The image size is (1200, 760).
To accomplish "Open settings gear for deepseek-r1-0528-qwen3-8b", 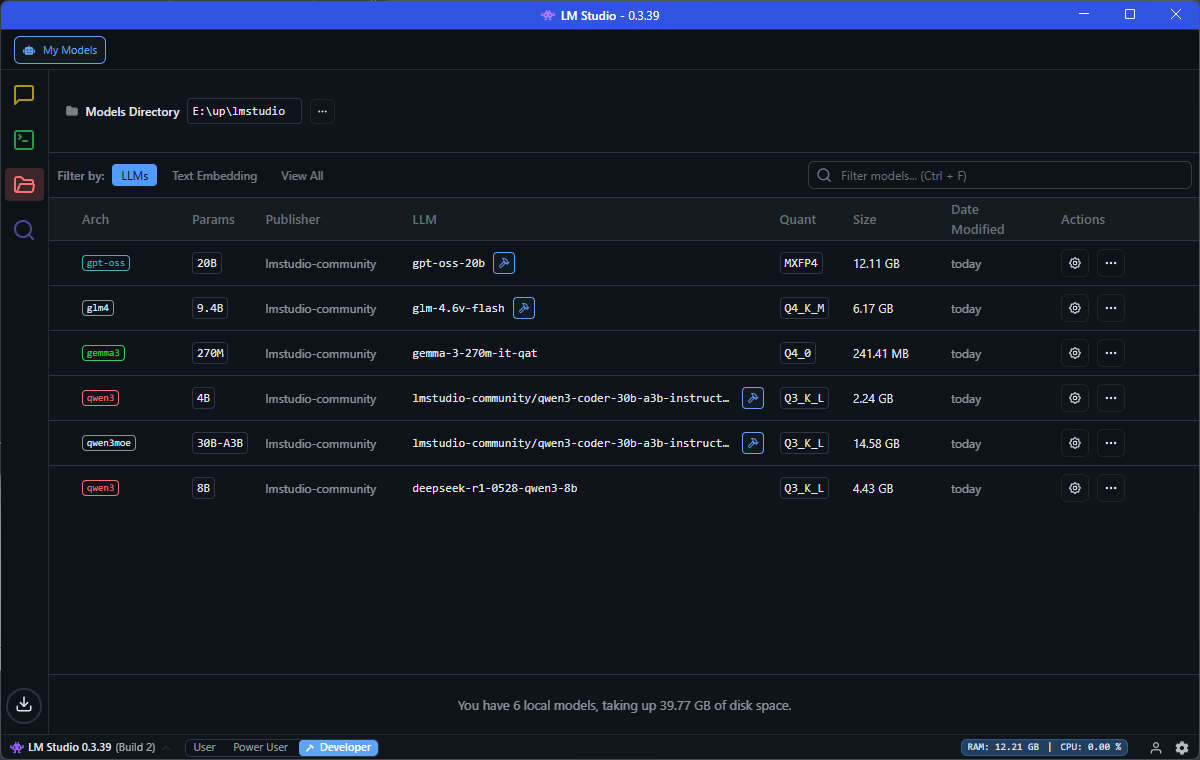I will click(x=1074, y=488).
